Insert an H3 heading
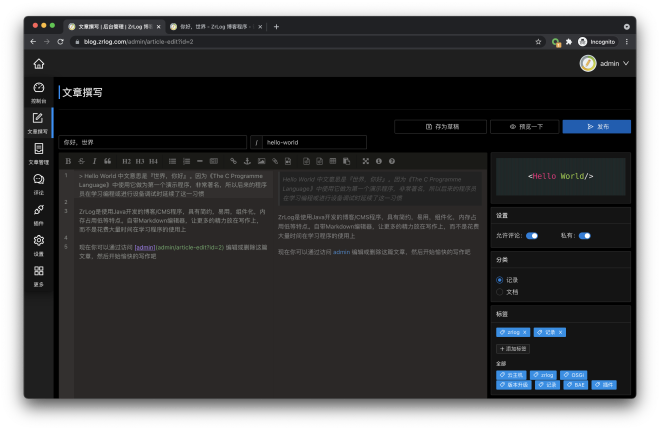This screenshot has height=430, width=660. 140,161
